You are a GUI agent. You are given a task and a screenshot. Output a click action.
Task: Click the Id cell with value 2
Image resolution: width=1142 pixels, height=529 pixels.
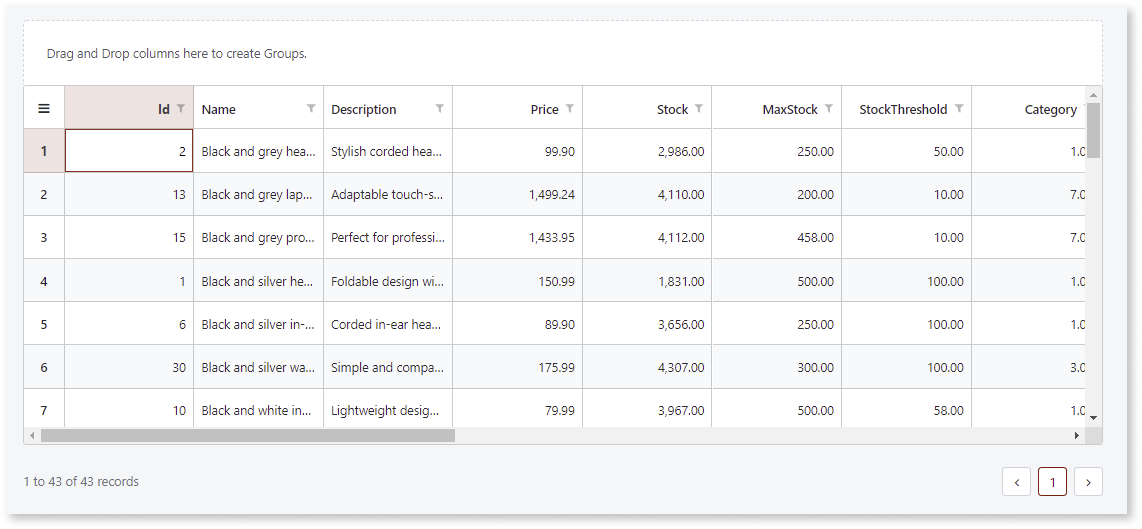[x=129, y=152]
